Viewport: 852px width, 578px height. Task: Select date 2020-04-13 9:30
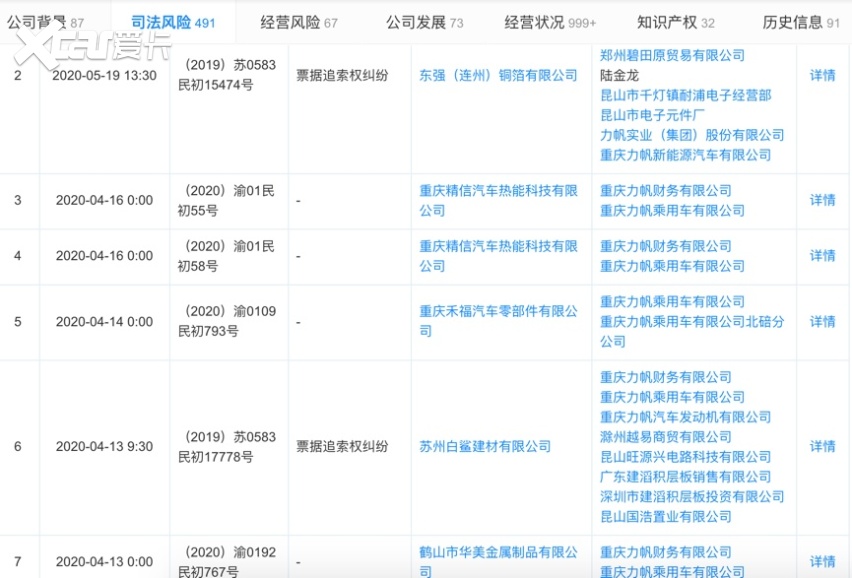point(104,447)
